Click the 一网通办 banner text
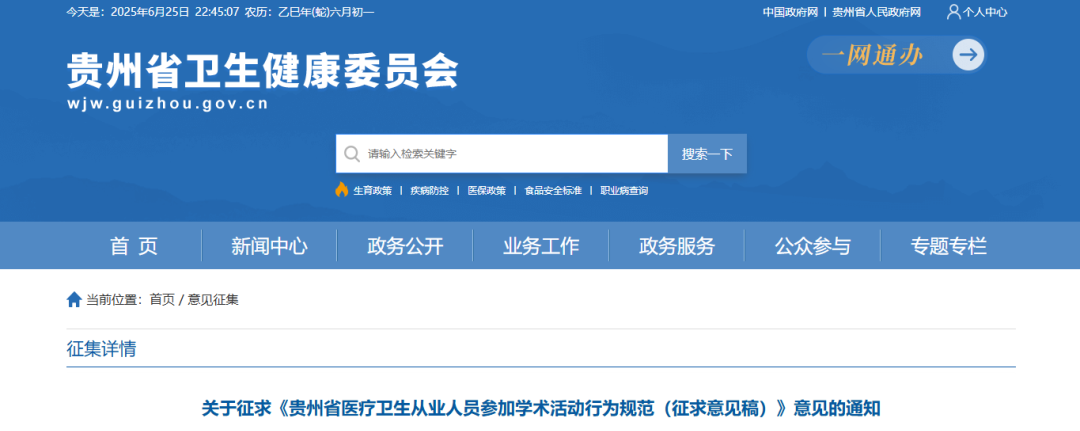Screen dimensions: 1080x431 (872, 55)
